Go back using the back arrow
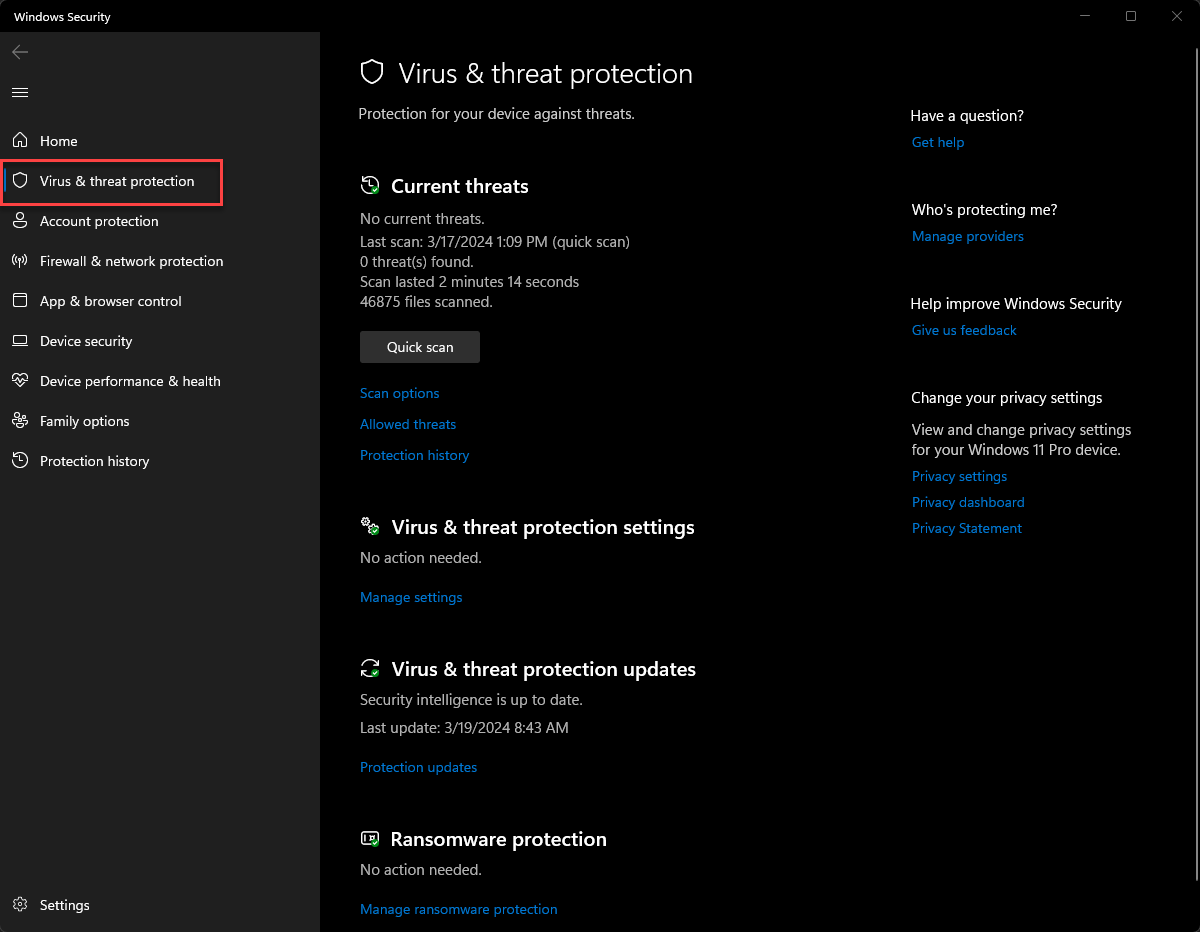 tap(20, 52)
